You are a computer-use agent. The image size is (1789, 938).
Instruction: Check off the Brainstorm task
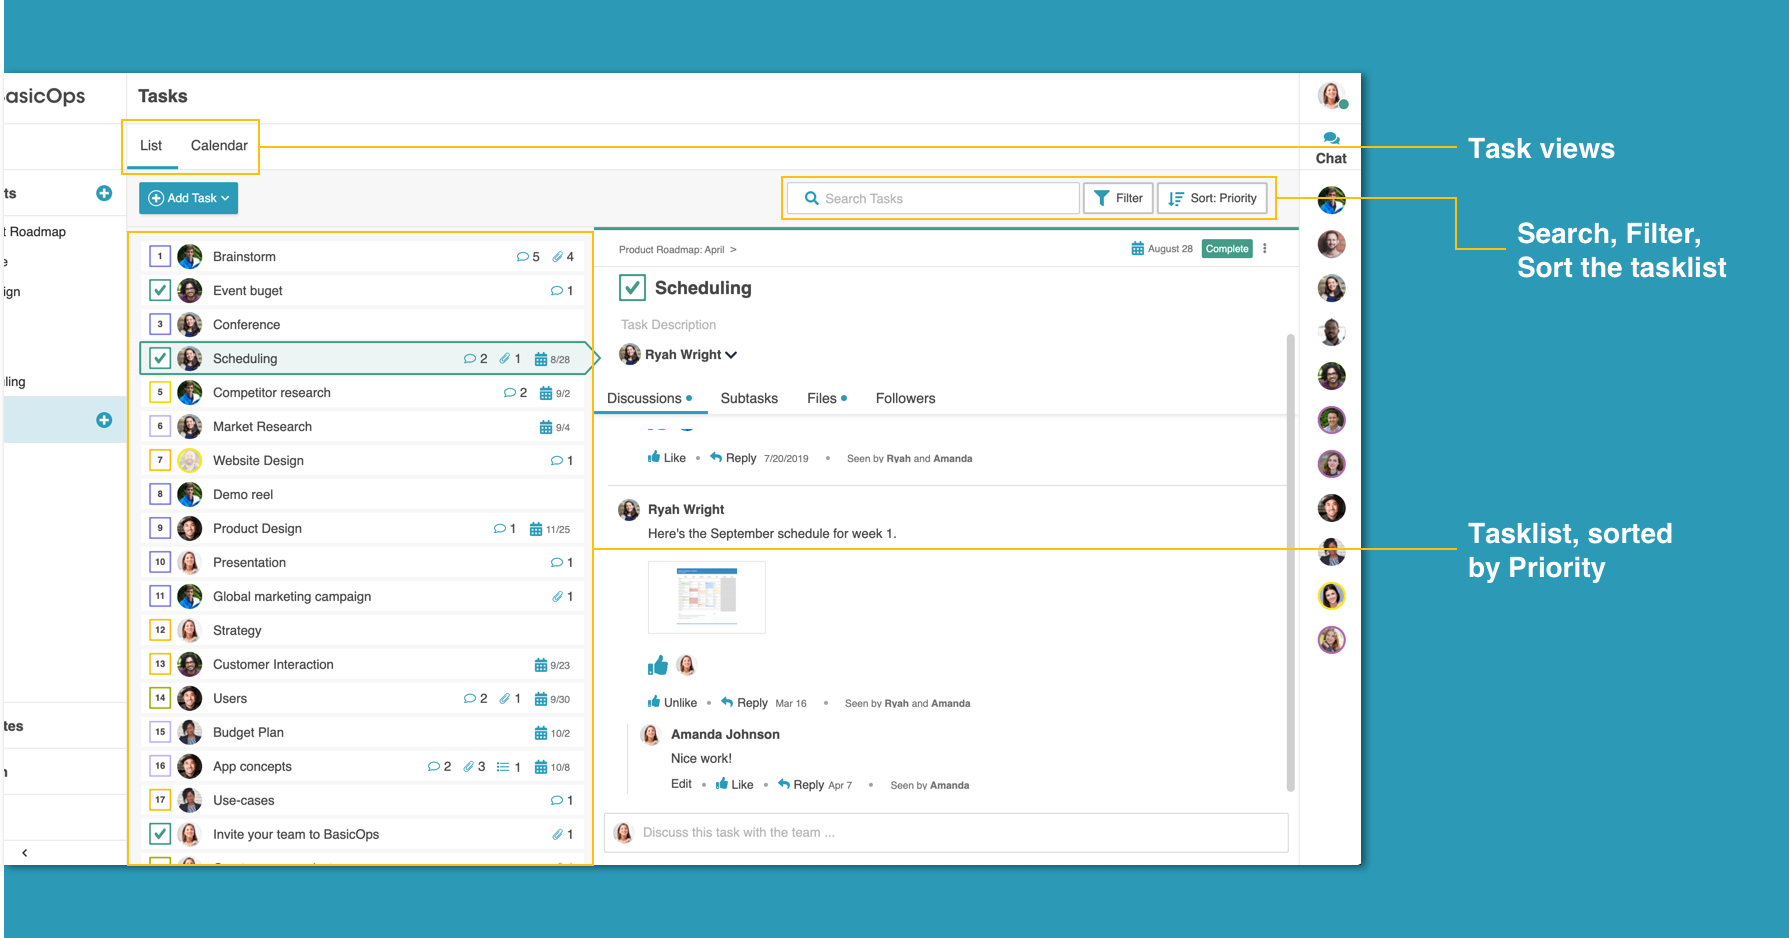coord(160,256)
